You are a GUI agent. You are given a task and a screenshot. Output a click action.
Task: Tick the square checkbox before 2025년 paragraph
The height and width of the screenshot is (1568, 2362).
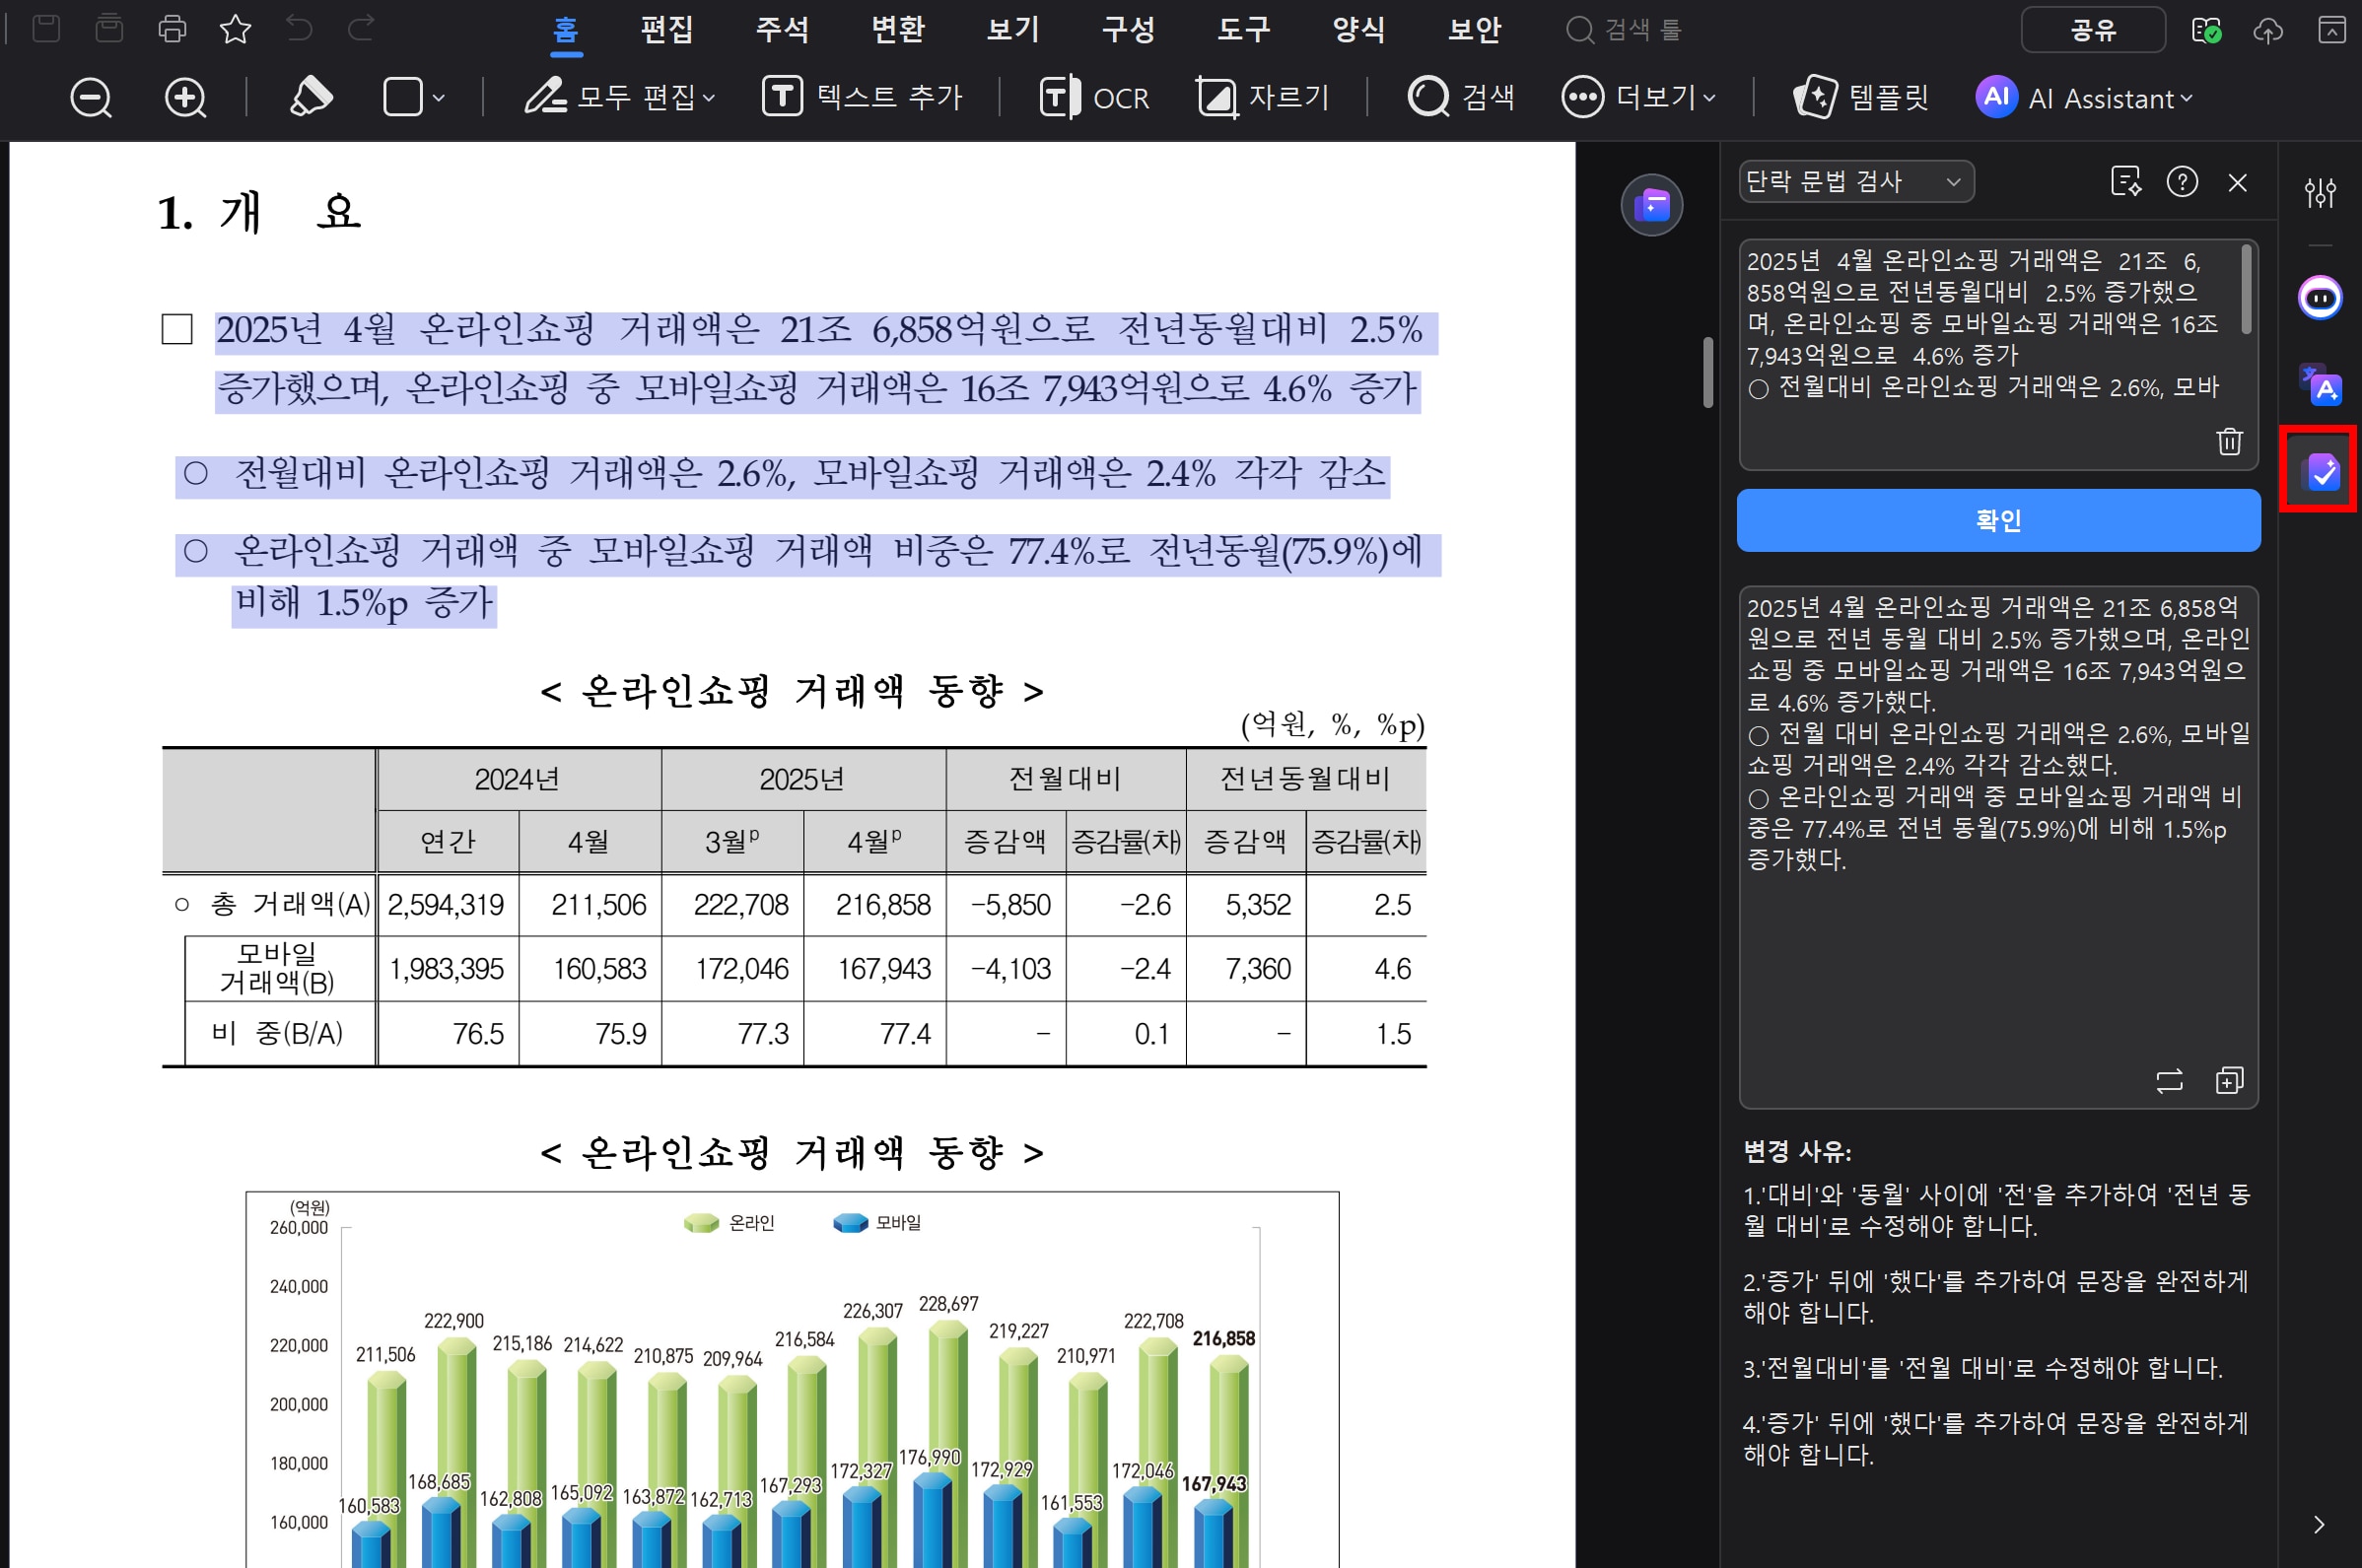point(177,329)
